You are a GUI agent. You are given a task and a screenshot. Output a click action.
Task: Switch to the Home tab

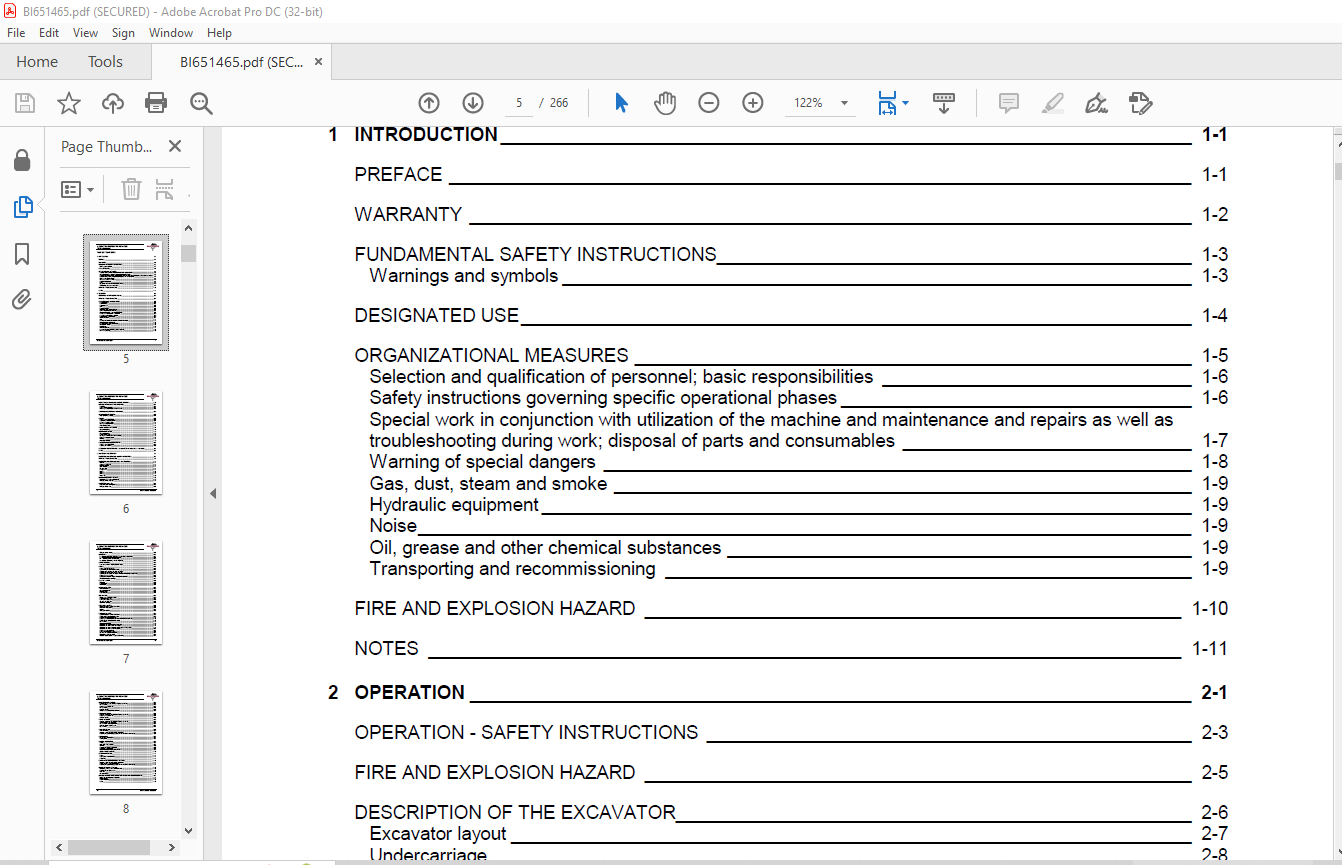point(37,62)
